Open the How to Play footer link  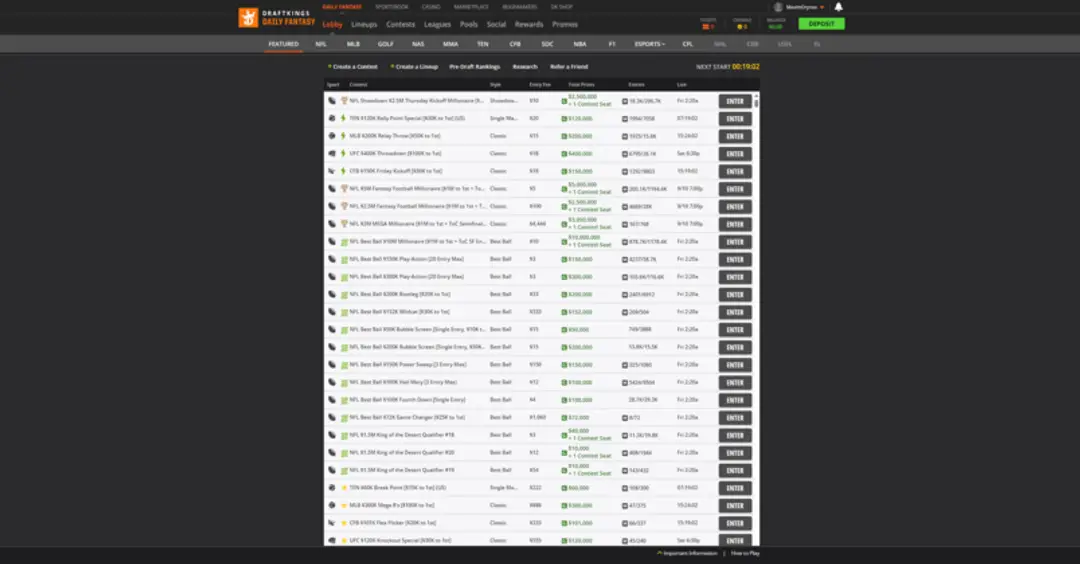(x=745, y=553)
